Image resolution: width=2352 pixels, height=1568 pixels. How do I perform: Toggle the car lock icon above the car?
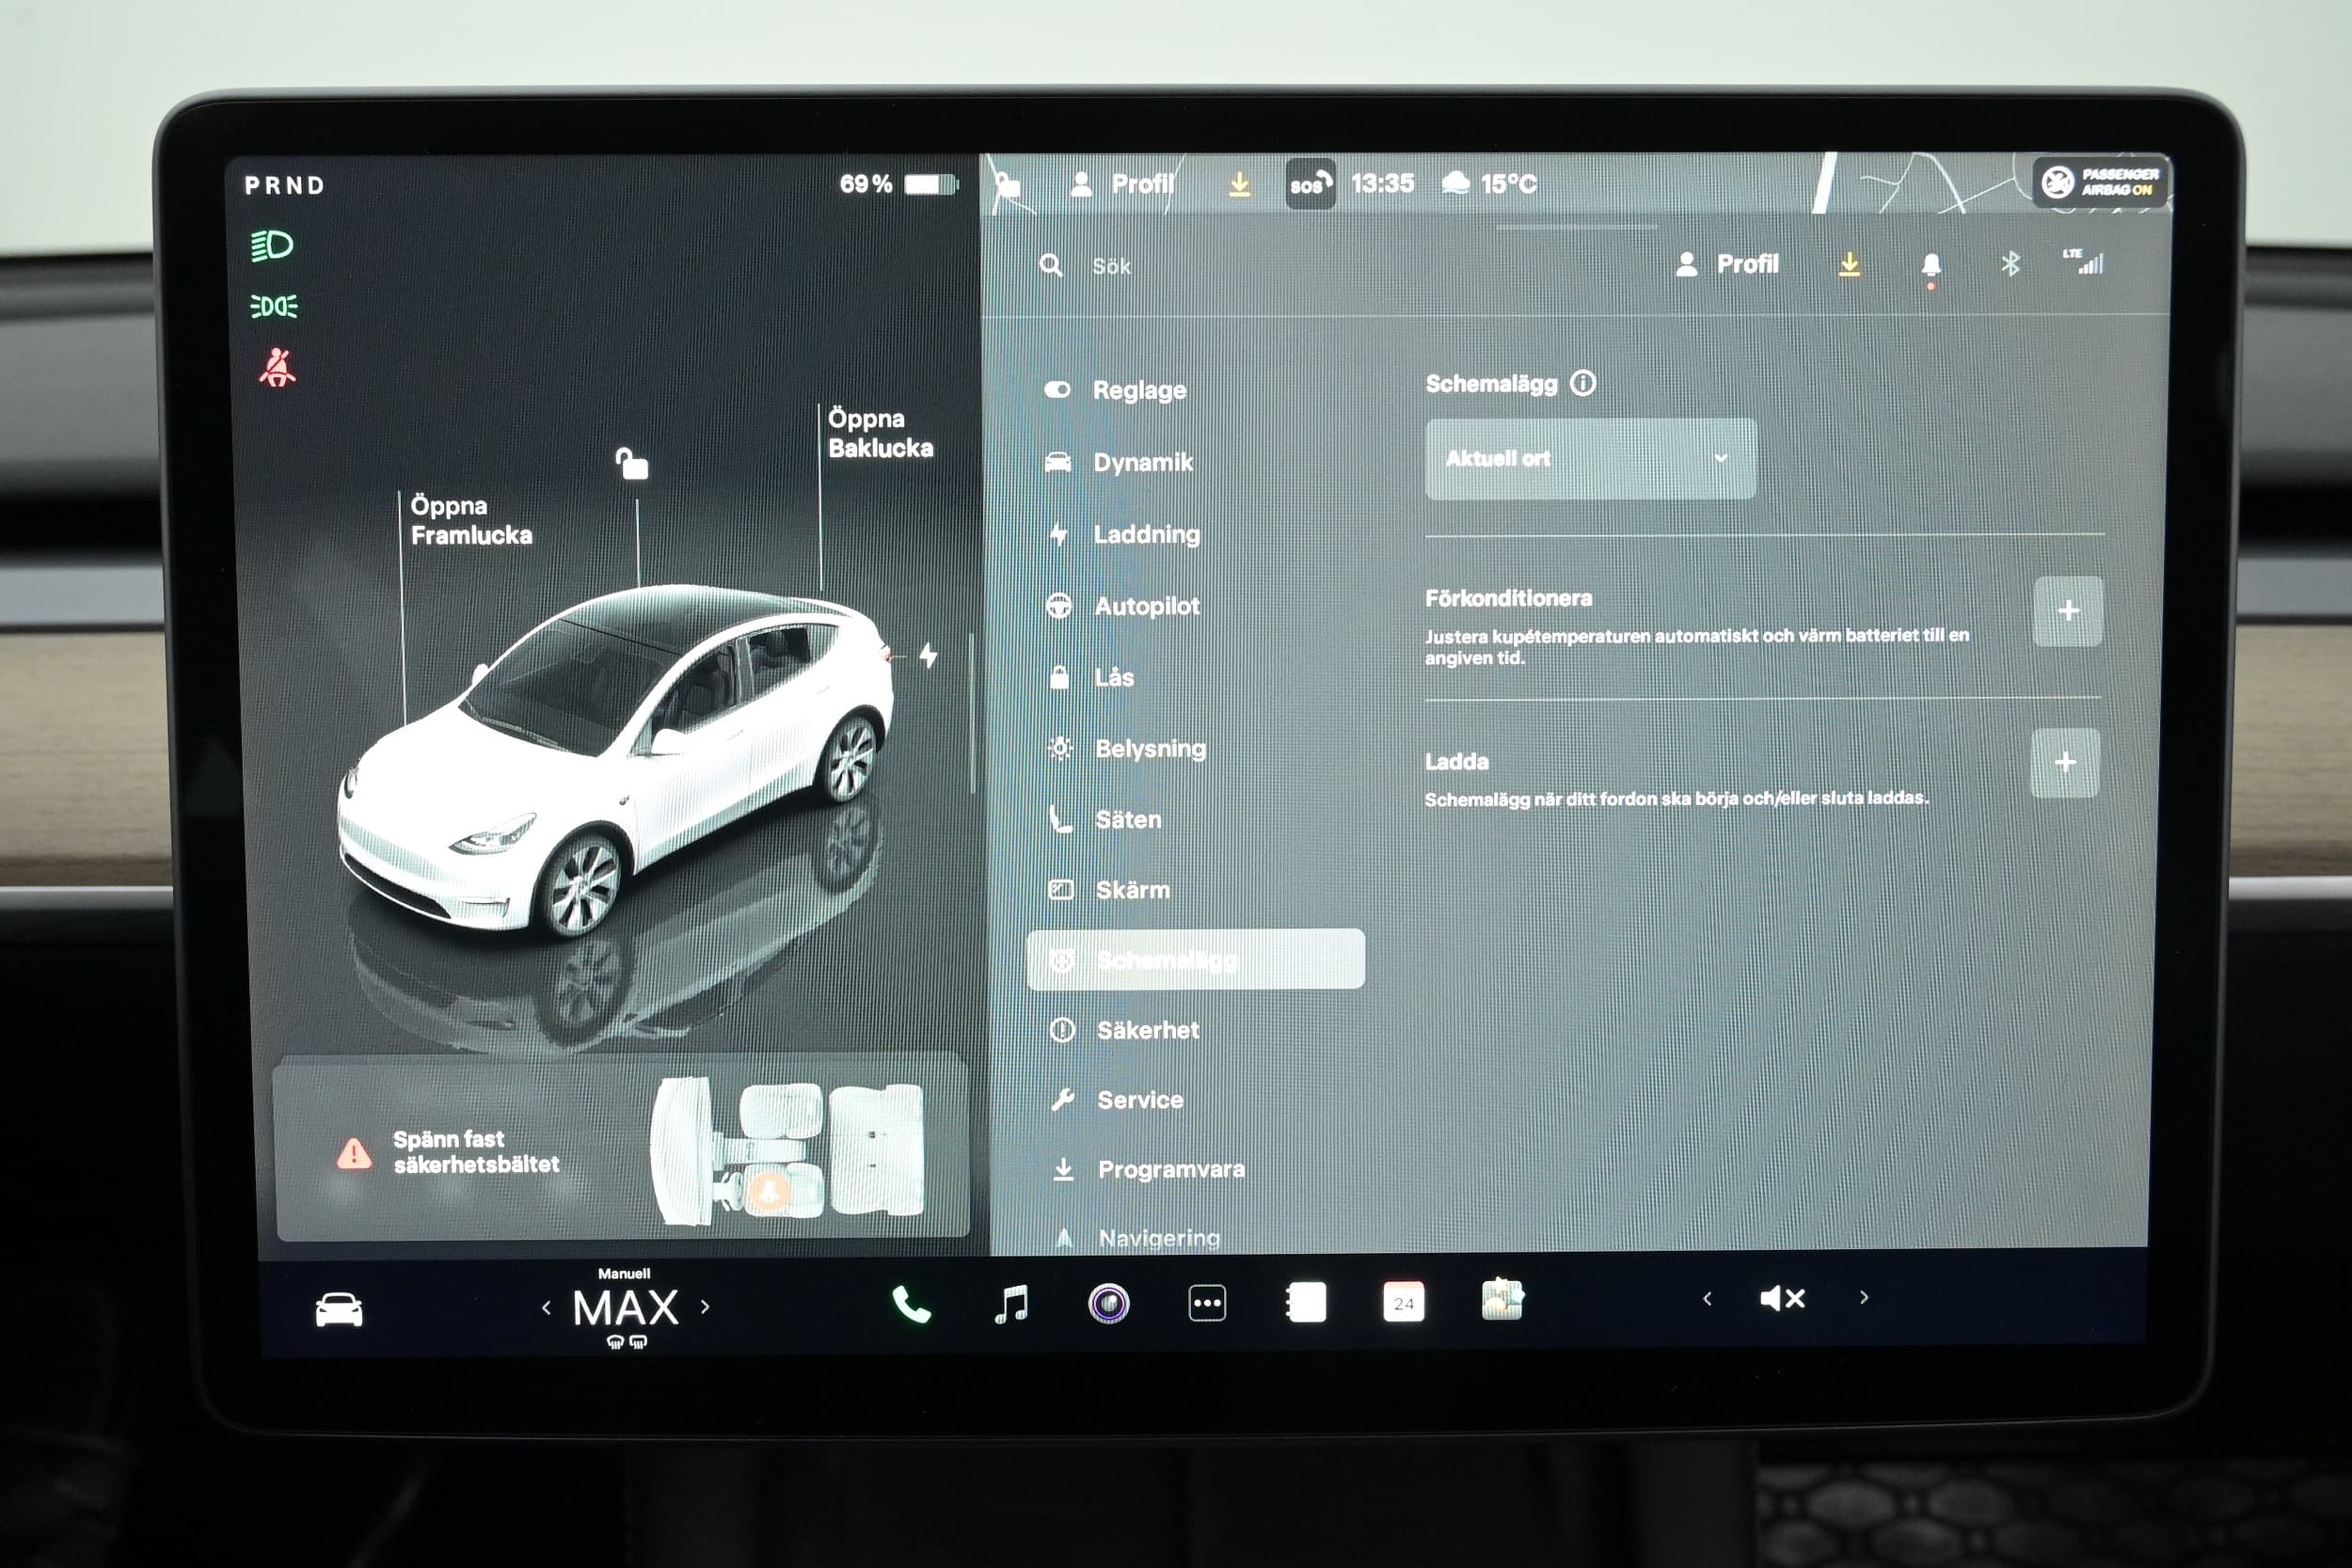pos(632,464)
